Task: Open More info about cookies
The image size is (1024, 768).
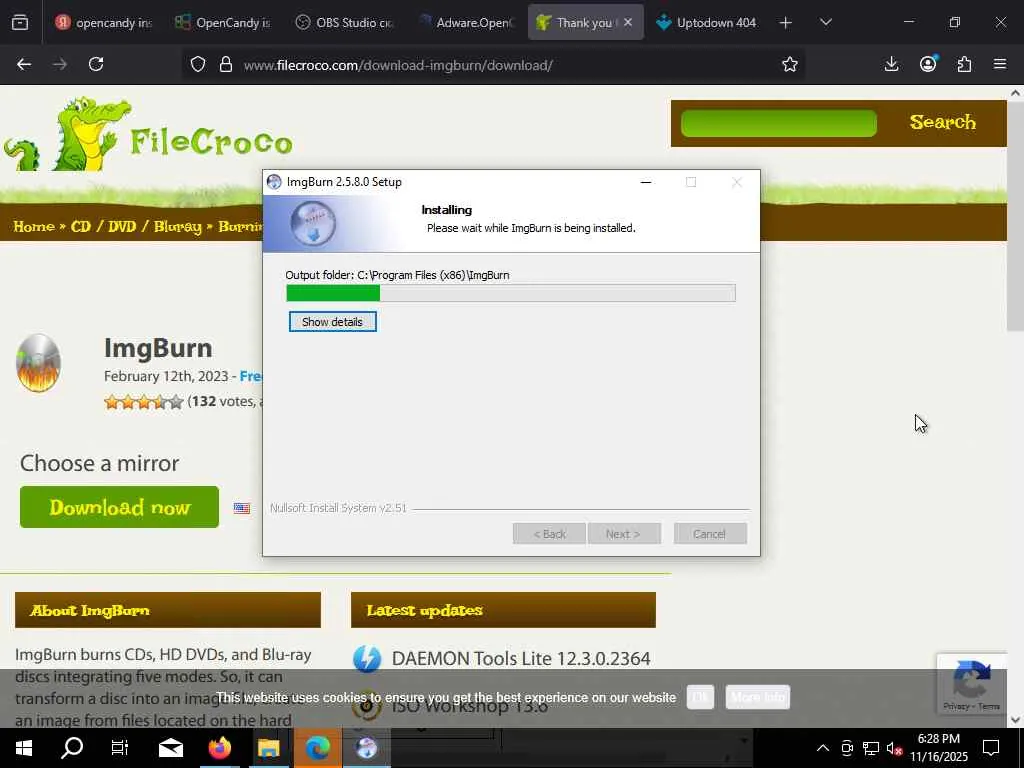Action: (758, 697)
